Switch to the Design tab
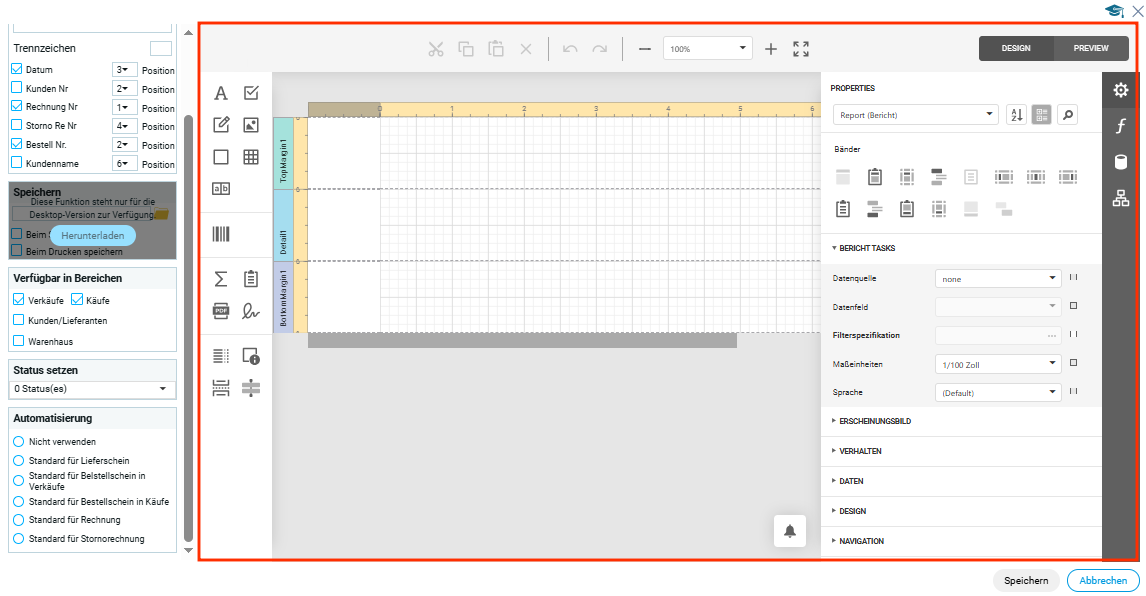This screenshot has height=596, width=1146. pos(1016,48)
